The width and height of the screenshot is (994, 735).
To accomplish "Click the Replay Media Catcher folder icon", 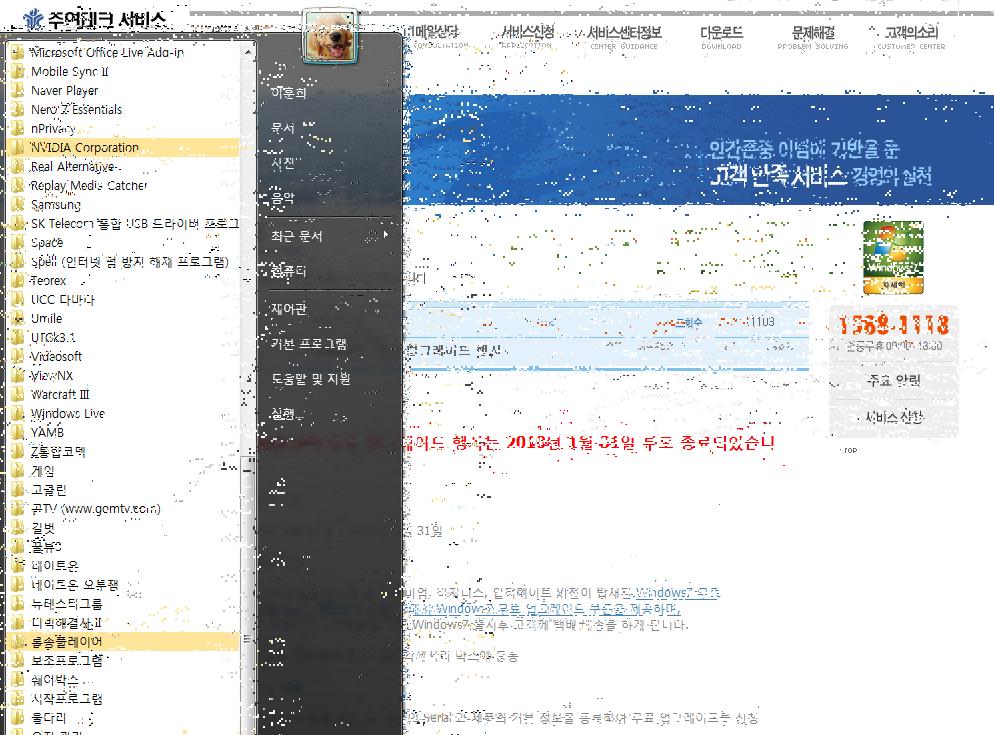I will pos(18,185).
